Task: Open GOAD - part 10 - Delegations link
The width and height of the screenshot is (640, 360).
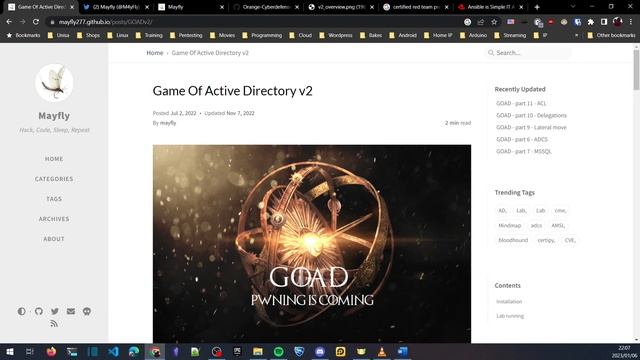Action: click(x=531, y=115)
